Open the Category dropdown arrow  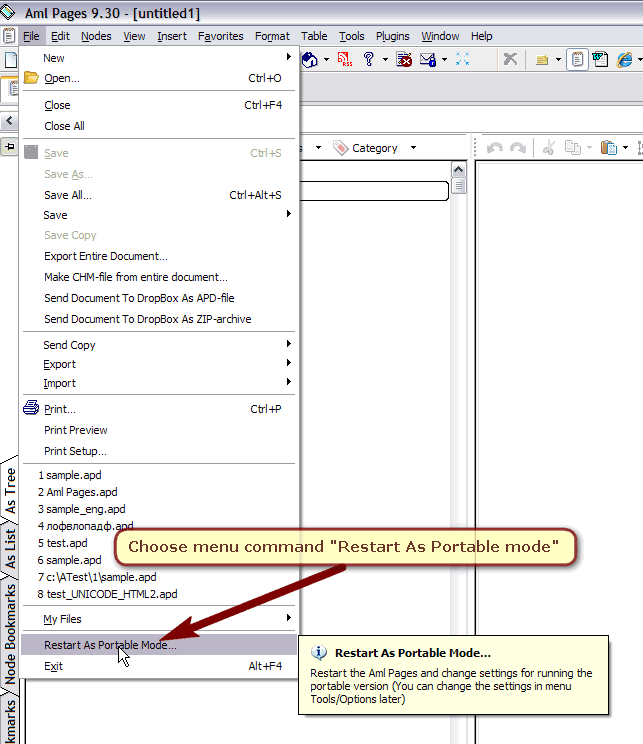click(x=413, y=148)
